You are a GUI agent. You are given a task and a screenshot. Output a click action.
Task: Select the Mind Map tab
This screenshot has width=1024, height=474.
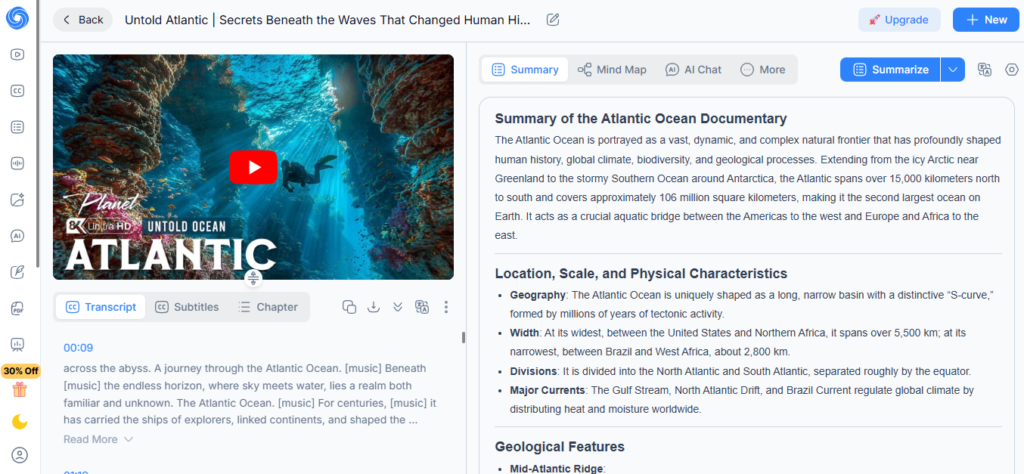[612, 70]
